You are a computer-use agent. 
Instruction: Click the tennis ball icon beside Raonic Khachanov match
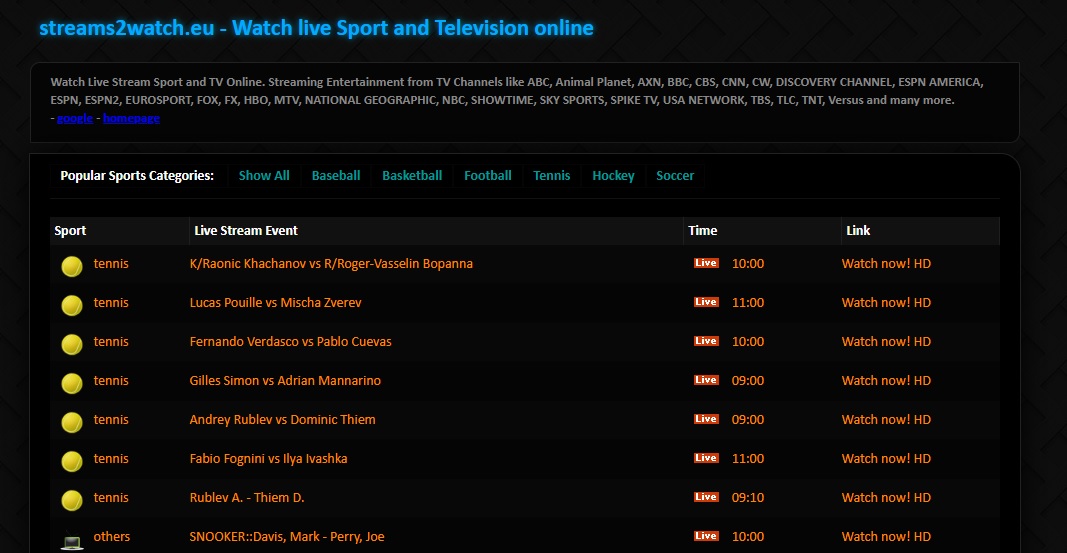72,266
